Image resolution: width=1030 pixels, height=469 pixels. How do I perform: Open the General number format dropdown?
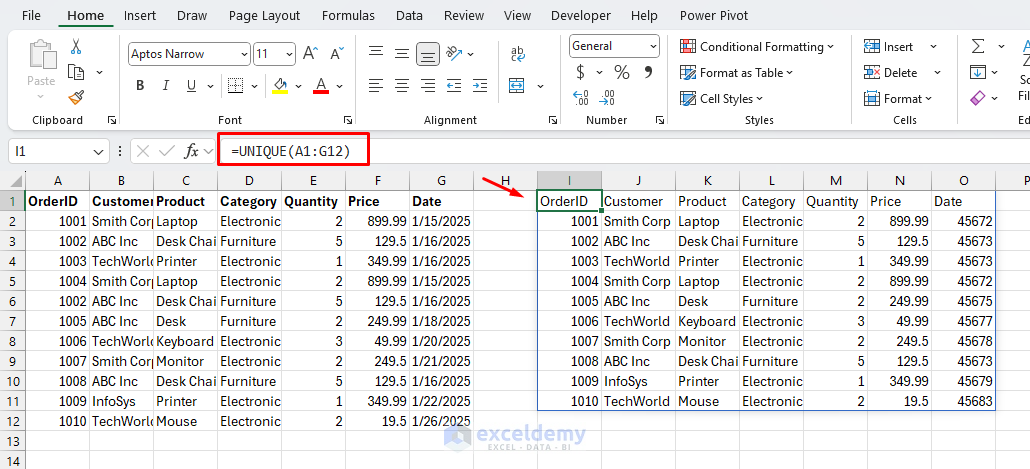(654, 46)
